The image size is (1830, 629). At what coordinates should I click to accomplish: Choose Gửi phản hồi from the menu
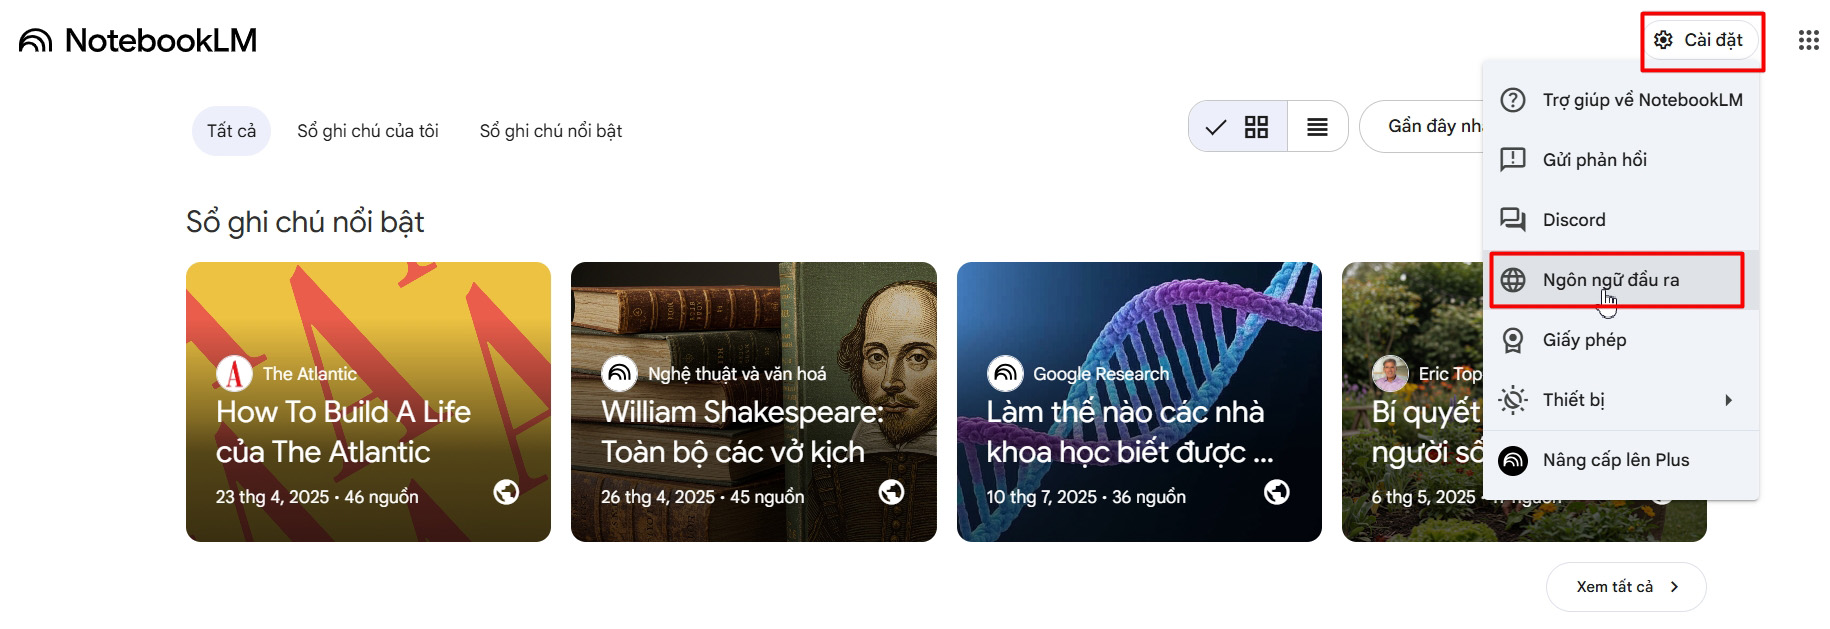click(x=1594, y=160)
